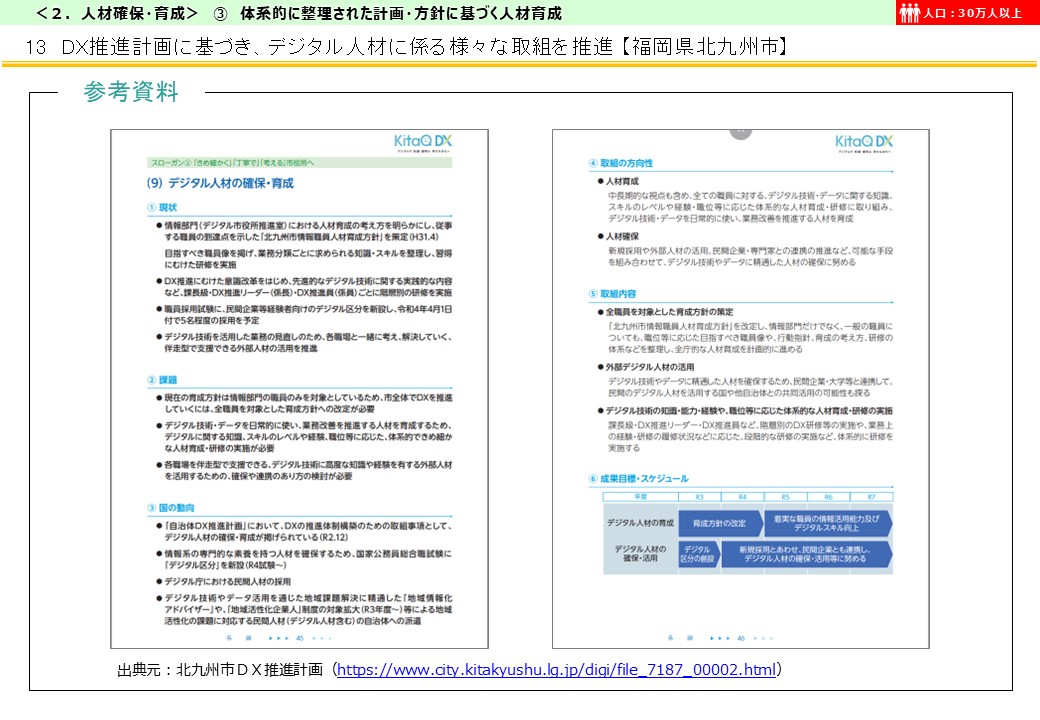Select the right page thumbnail with schedule chart

tap(740, 389)
